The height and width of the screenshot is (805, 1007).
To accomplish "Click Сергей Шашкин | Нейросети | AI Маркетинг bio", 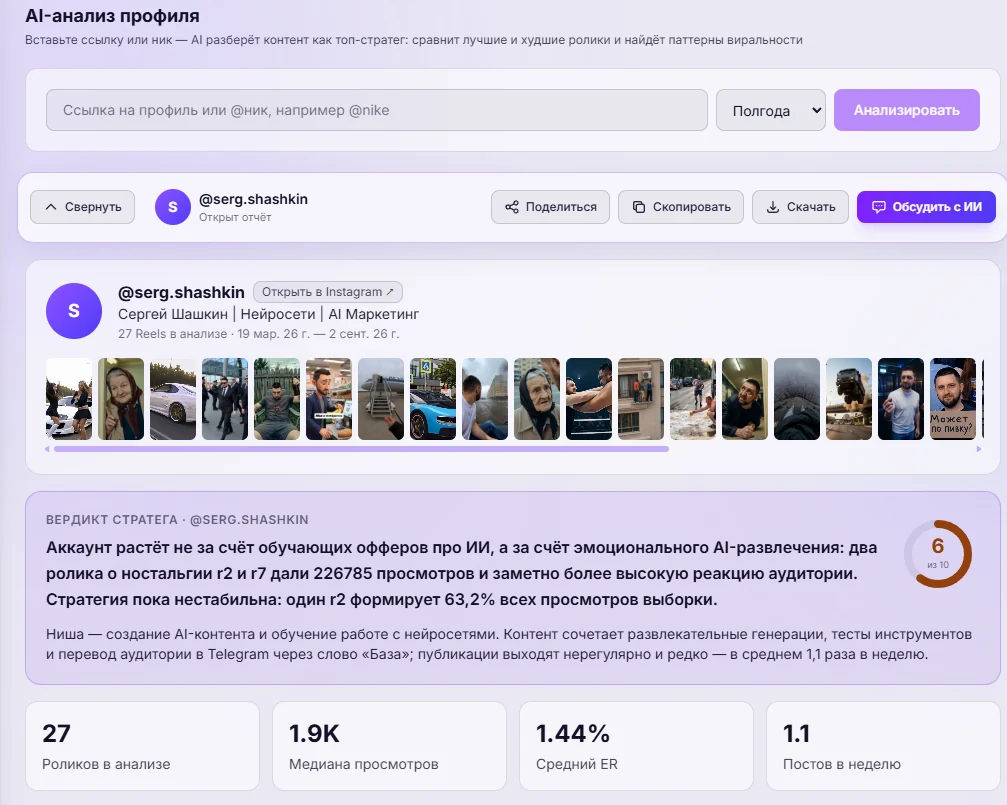I will (268, 314).
